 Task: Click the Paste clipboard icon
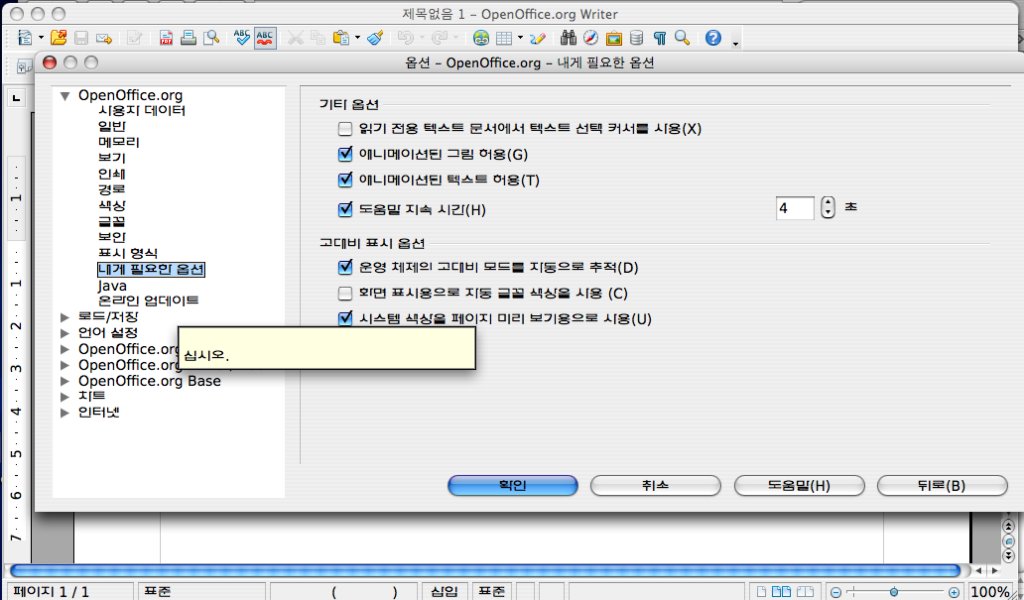340,38
